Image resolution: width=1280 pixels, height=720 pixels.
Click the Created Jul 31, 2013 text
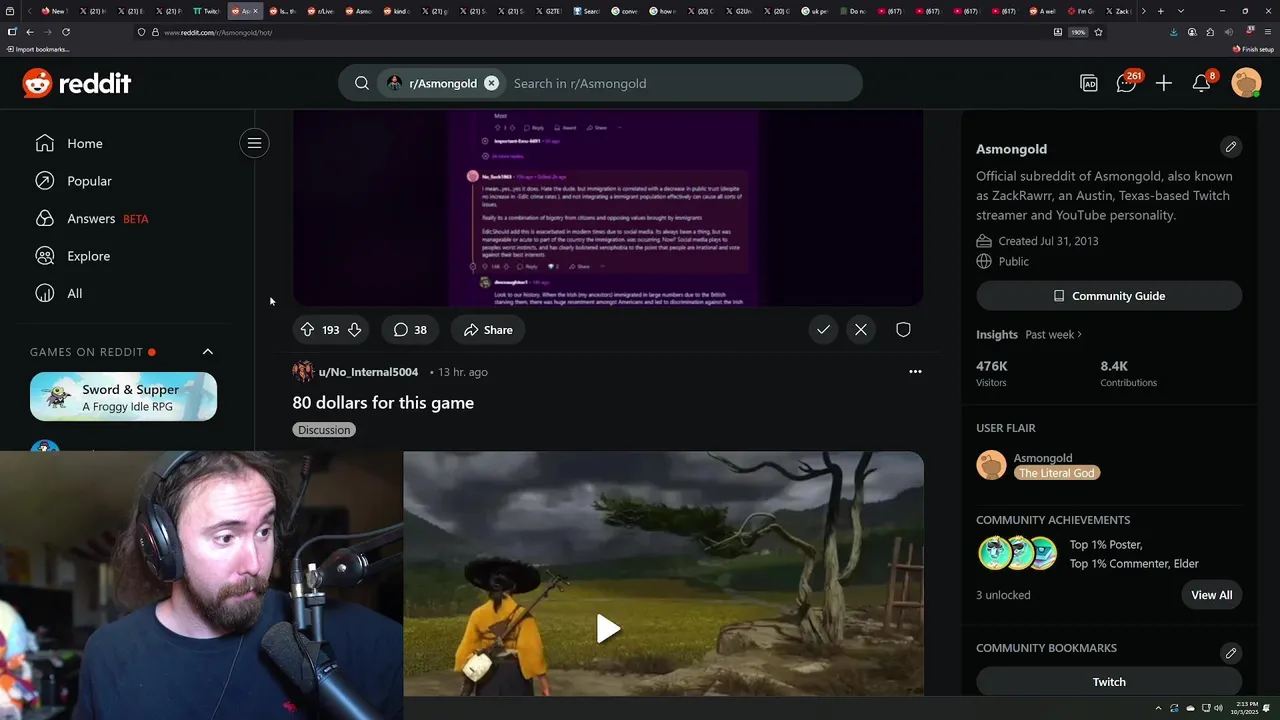[x=1048, y=241]
